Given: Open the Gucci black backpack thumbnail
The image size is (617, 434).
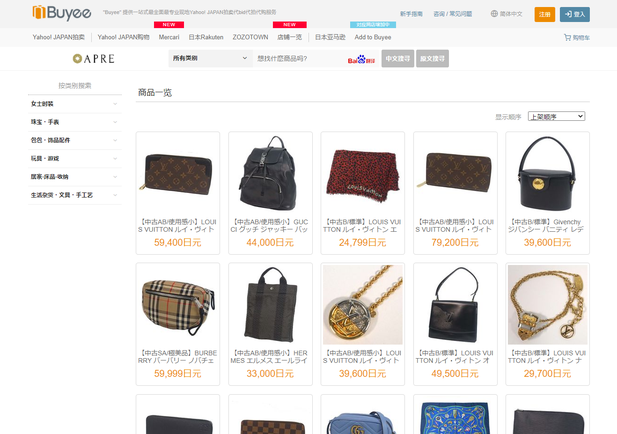Looking at the screenshot, I should [270, 174].
